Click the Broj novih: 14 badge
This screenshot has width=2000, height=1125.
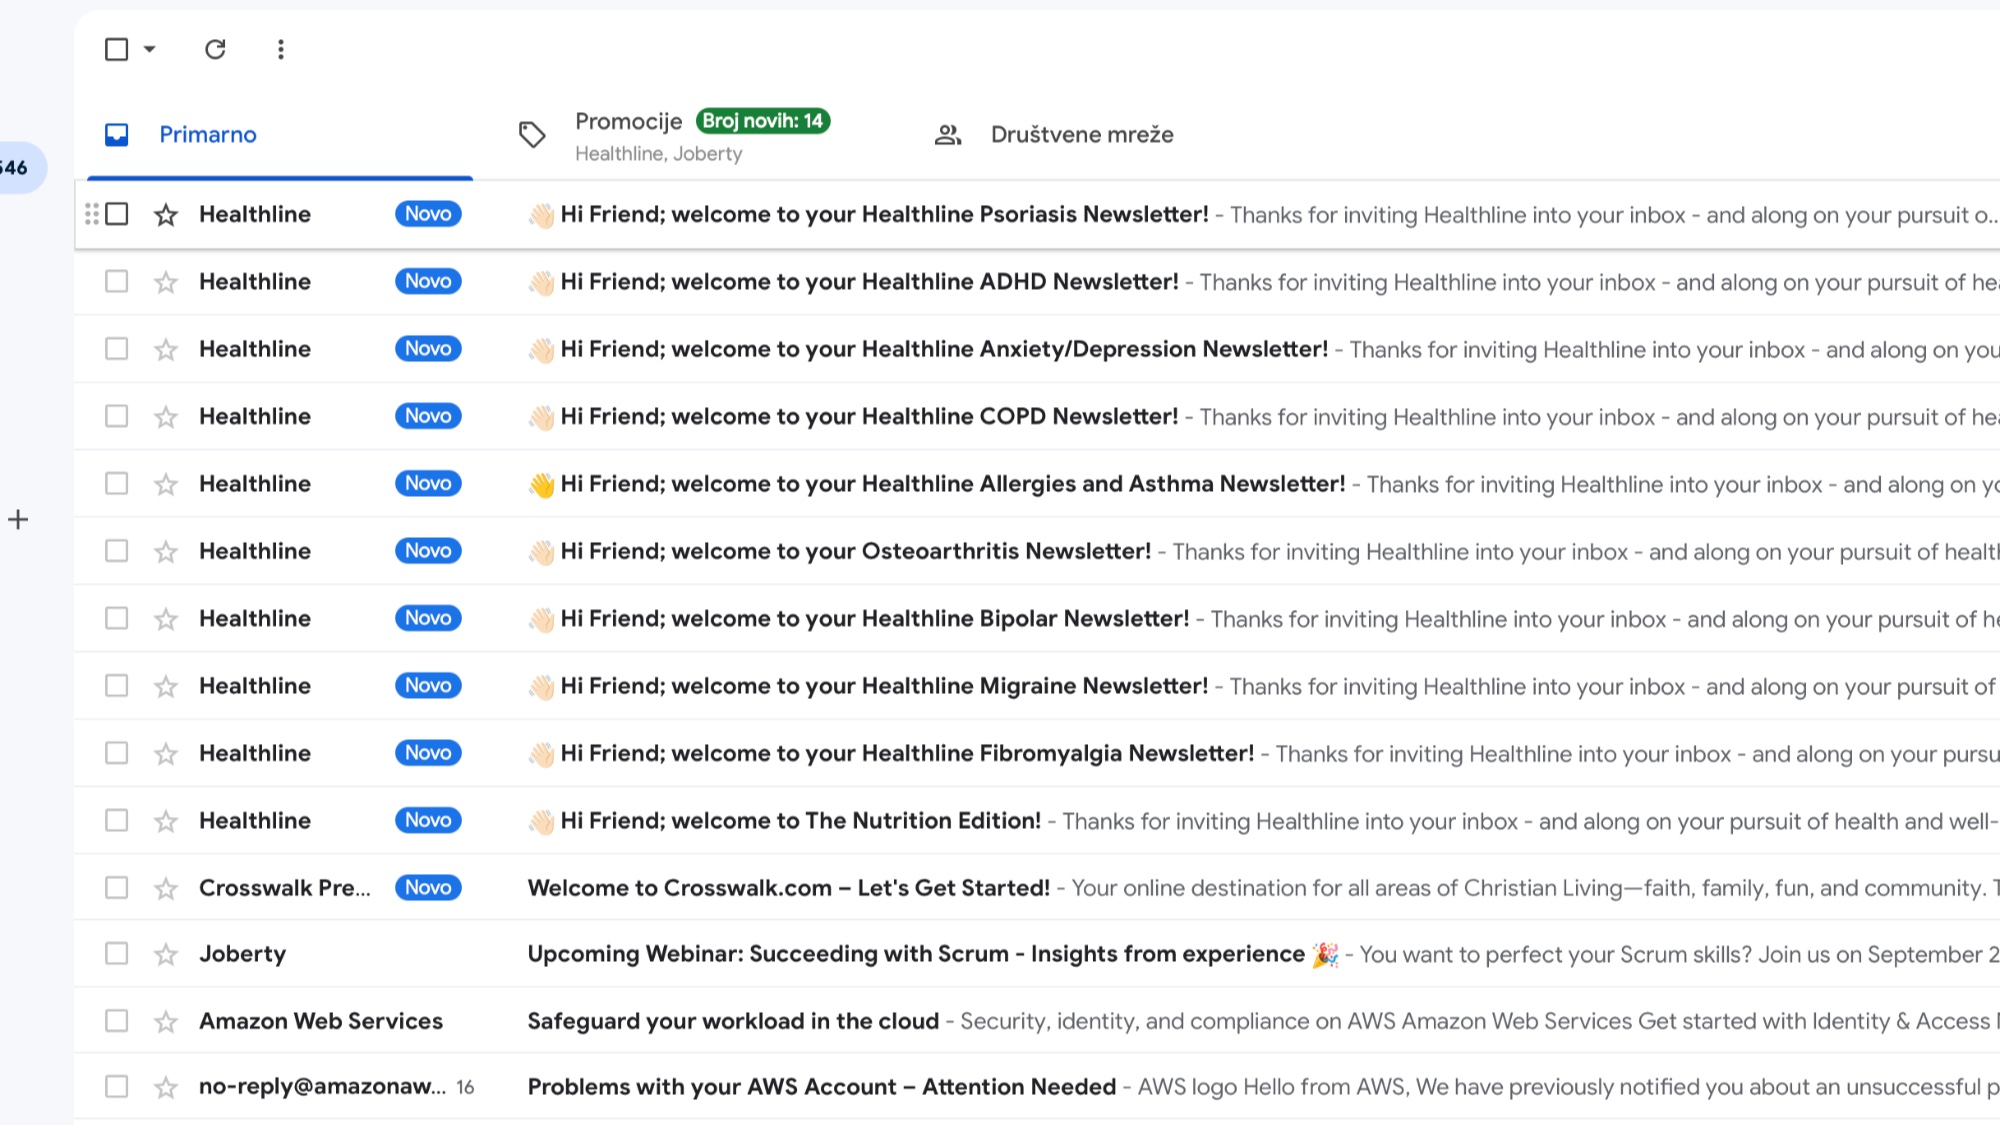pos(763,121)
